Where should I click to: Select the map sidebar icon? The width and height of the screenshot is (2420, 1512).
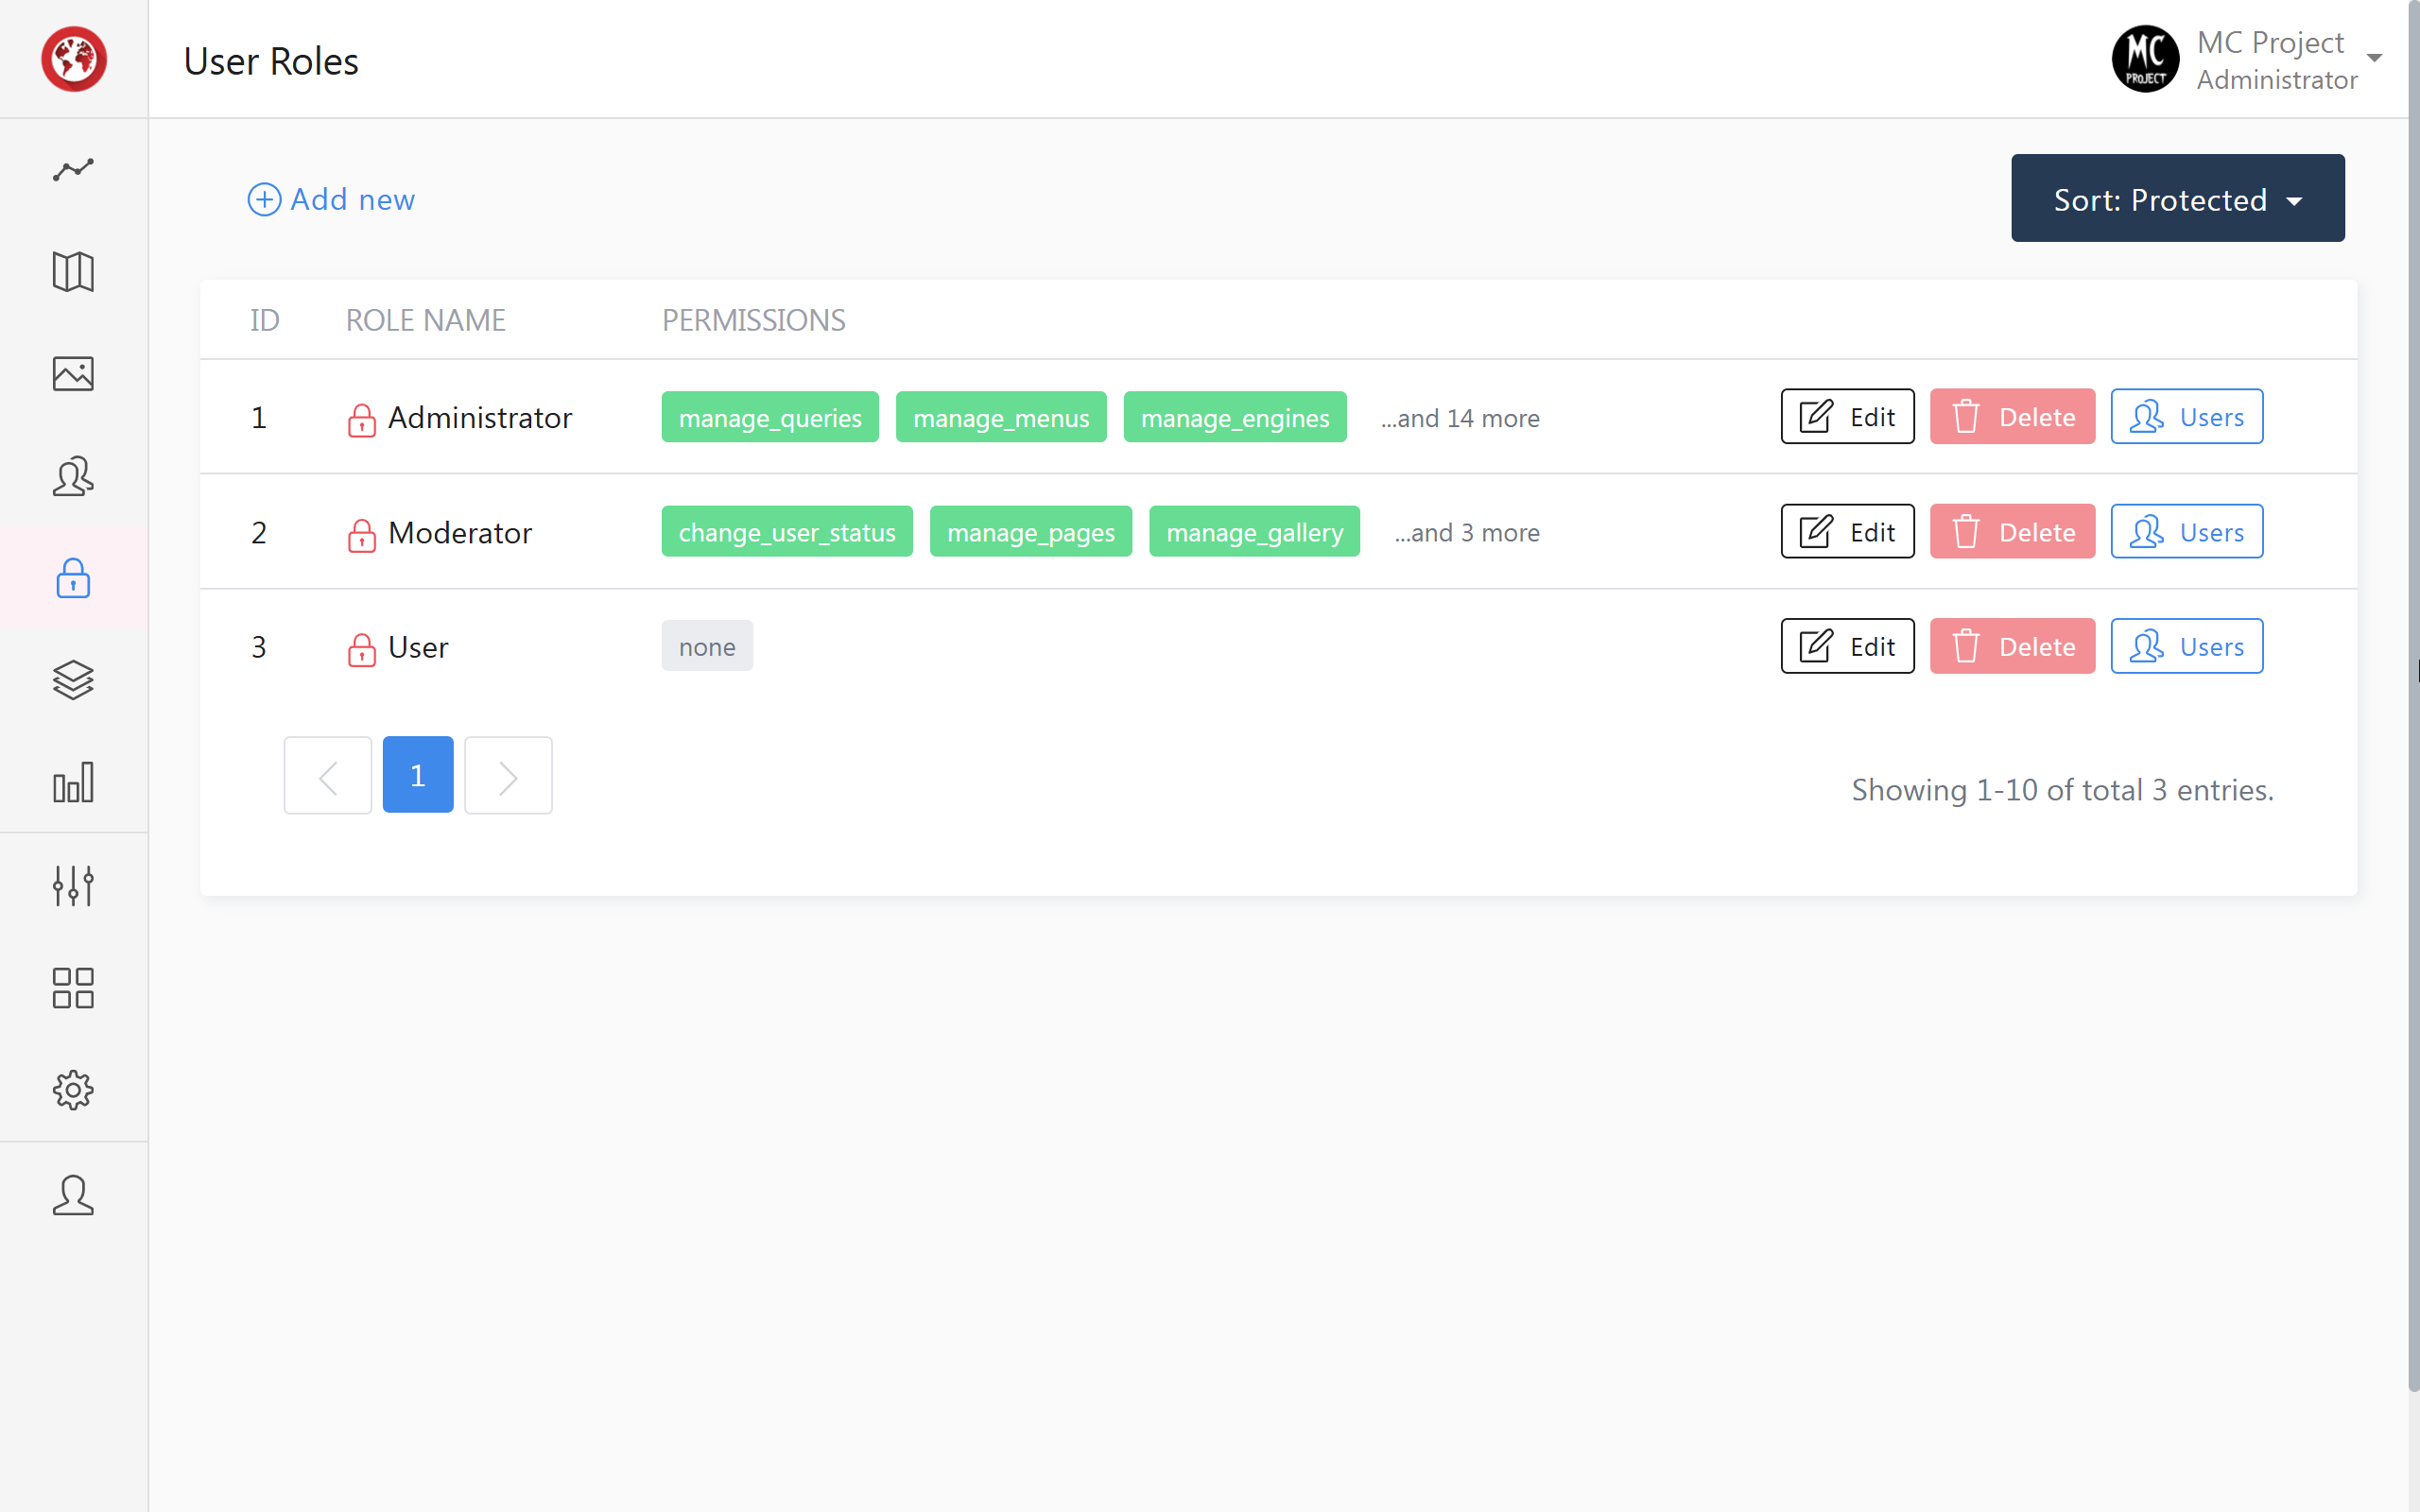(73, 272)
